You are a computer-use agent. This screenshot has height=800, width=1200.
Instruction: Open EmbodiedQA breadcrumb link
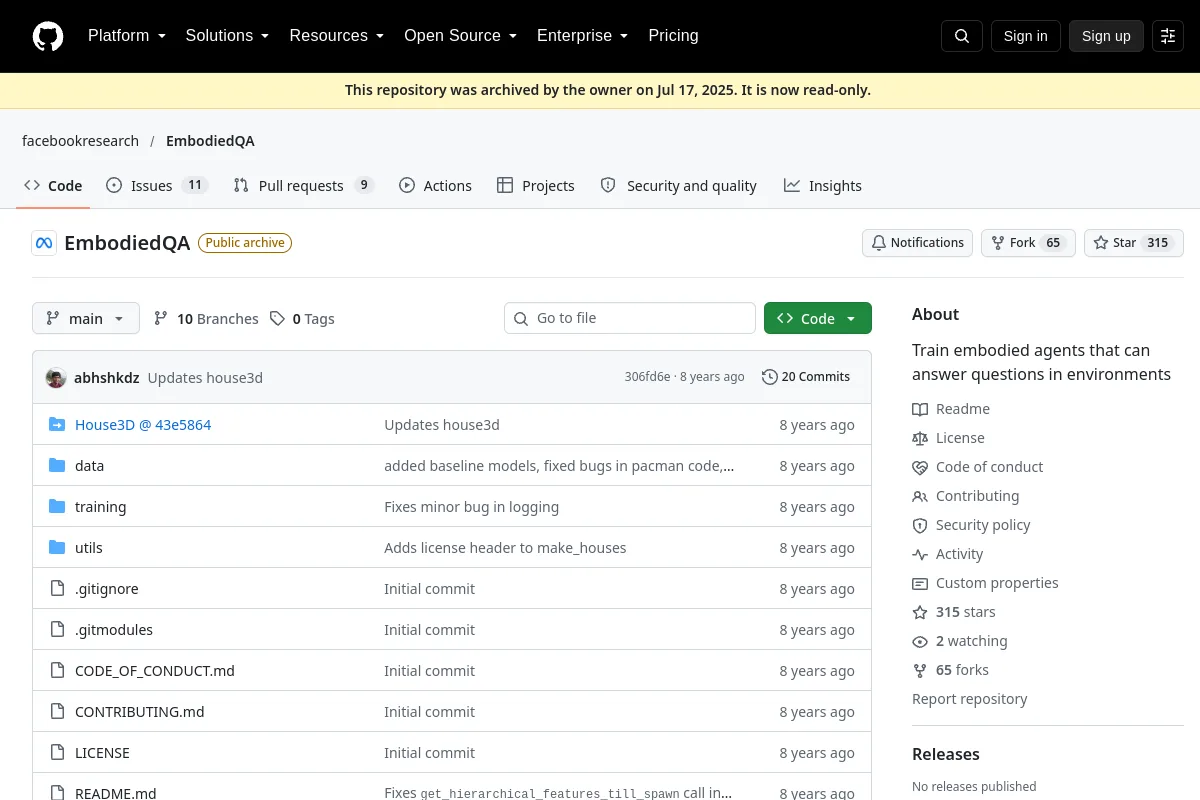[x=210, y=141]
